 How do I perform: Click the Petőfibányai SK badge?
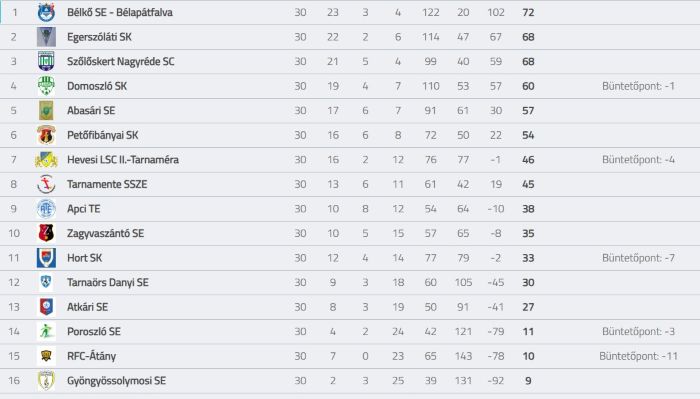click(x=46, y=135)
